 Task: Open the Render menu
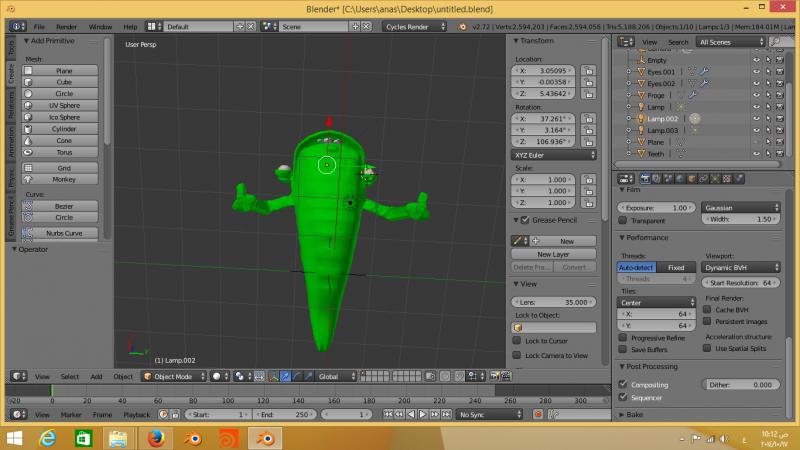click(x=66, y=26)
